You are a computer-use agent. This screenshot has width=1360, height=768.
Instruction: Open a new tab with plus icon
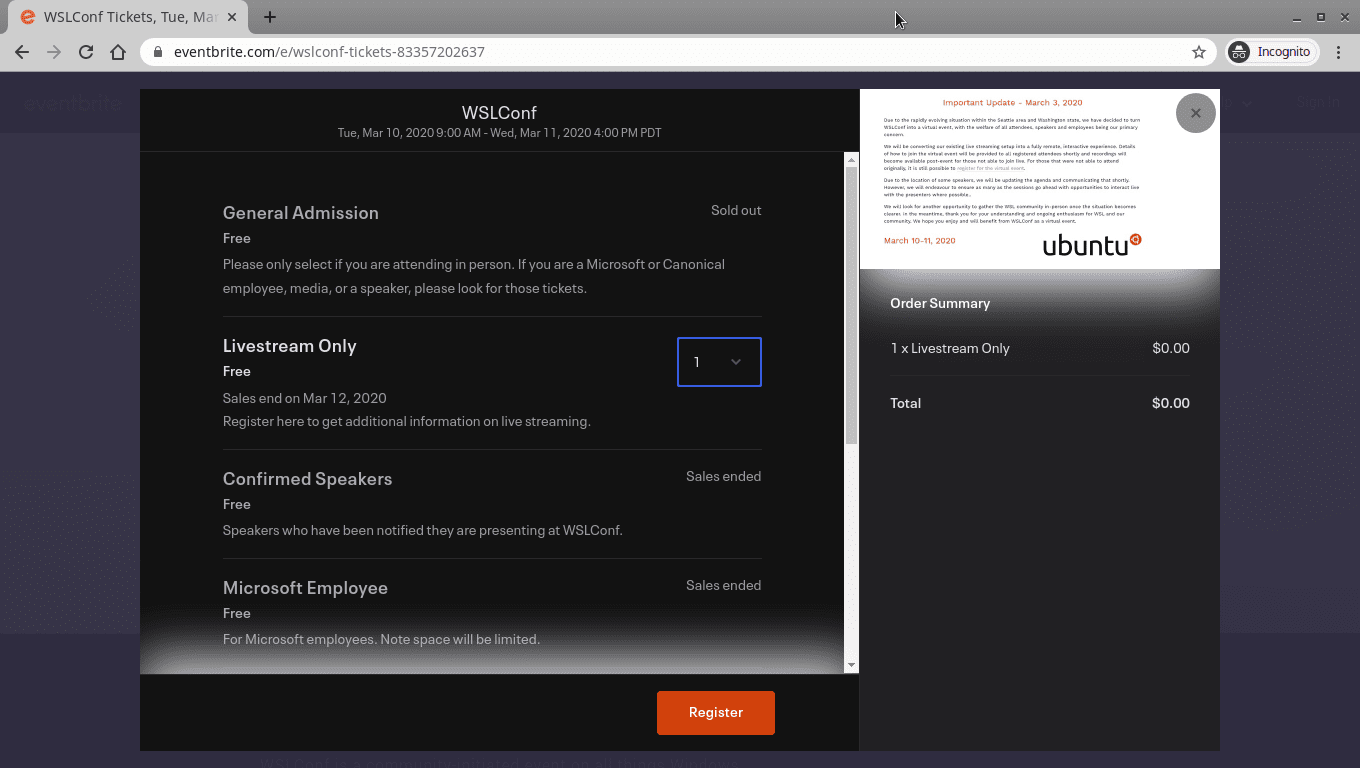point(270,17)
